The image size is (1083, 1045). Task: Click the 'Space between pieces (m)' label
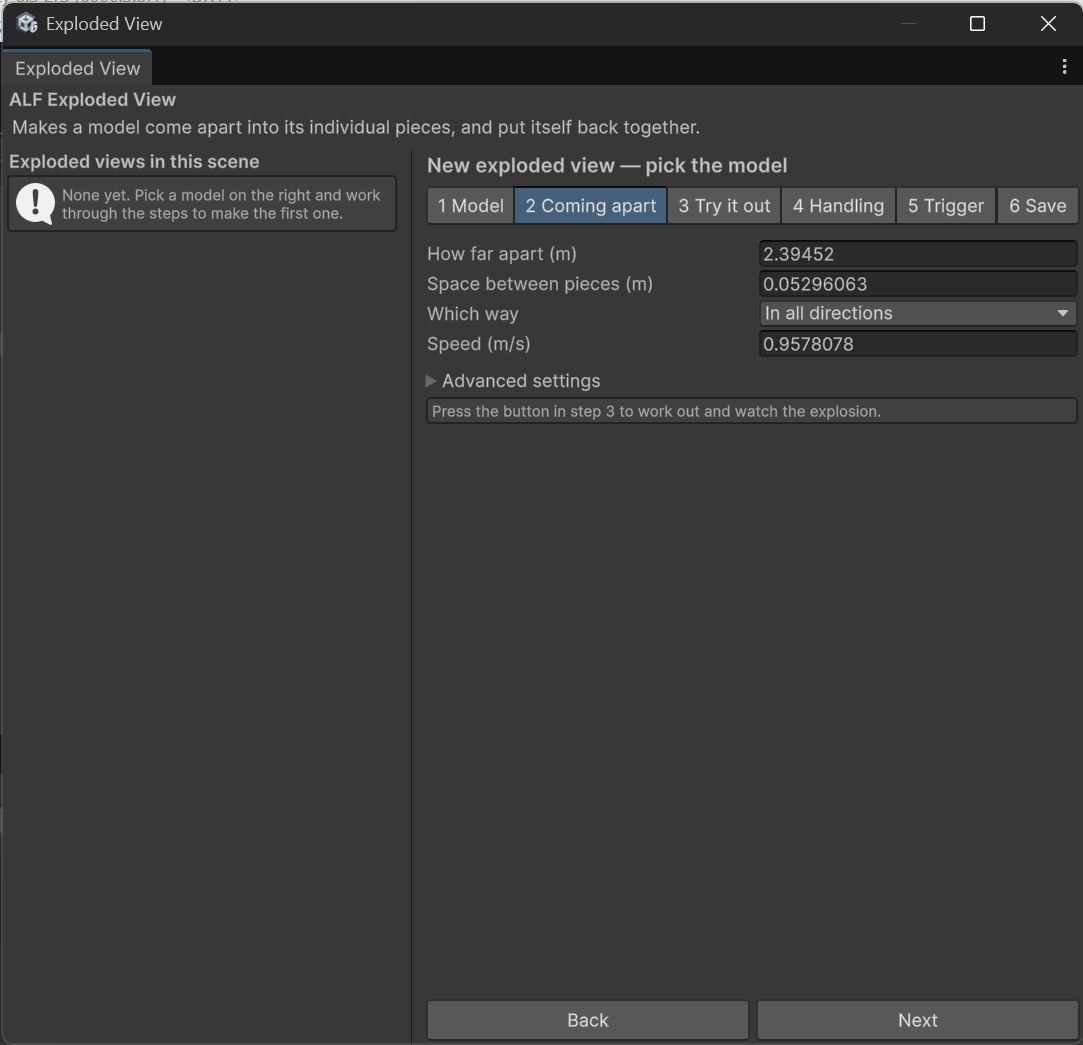pyautogui.click(x=539, y=284)
